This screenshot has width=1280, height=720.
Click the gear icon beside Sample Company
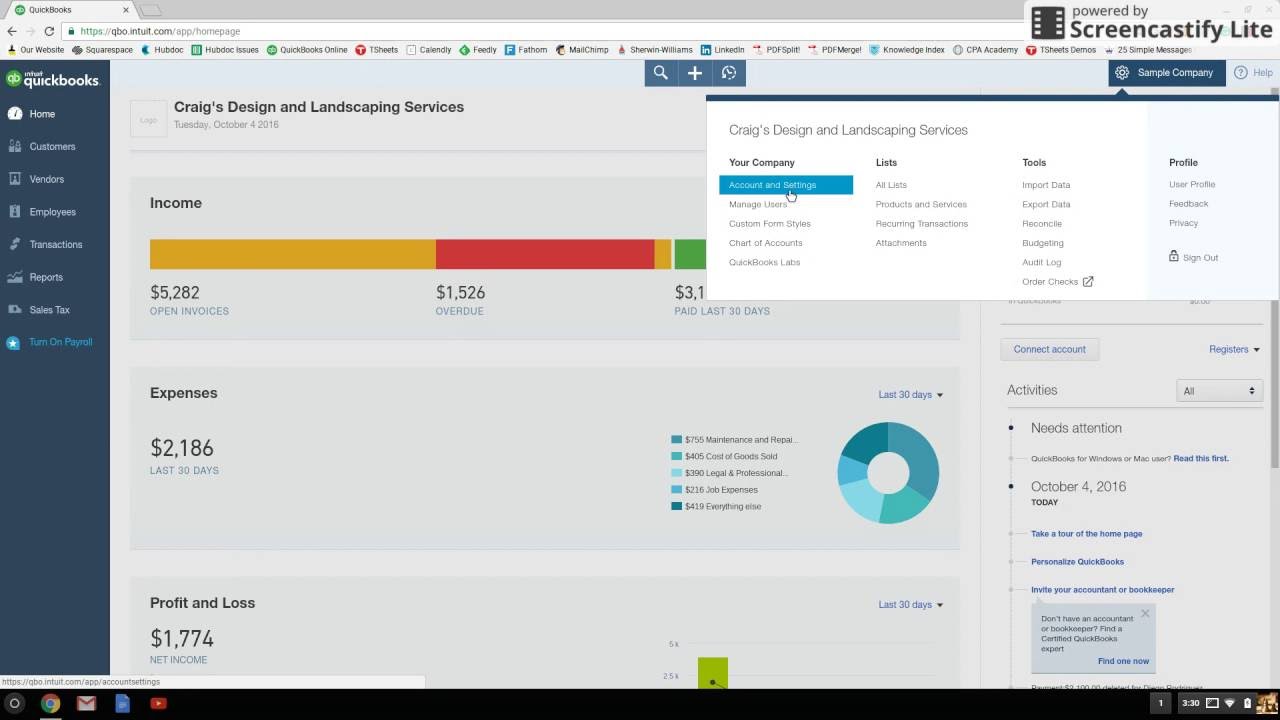(x=1122, y=73)
